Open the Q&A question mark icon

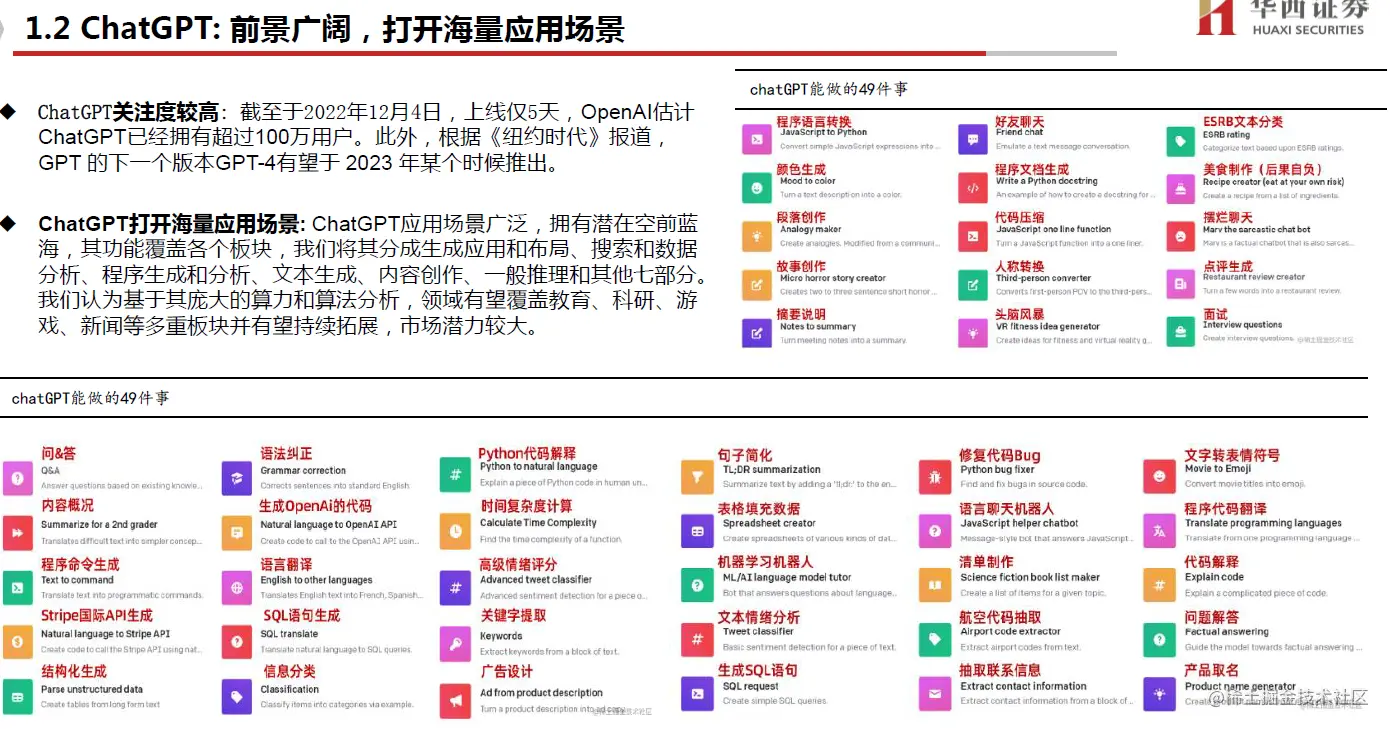coord(18,478)
